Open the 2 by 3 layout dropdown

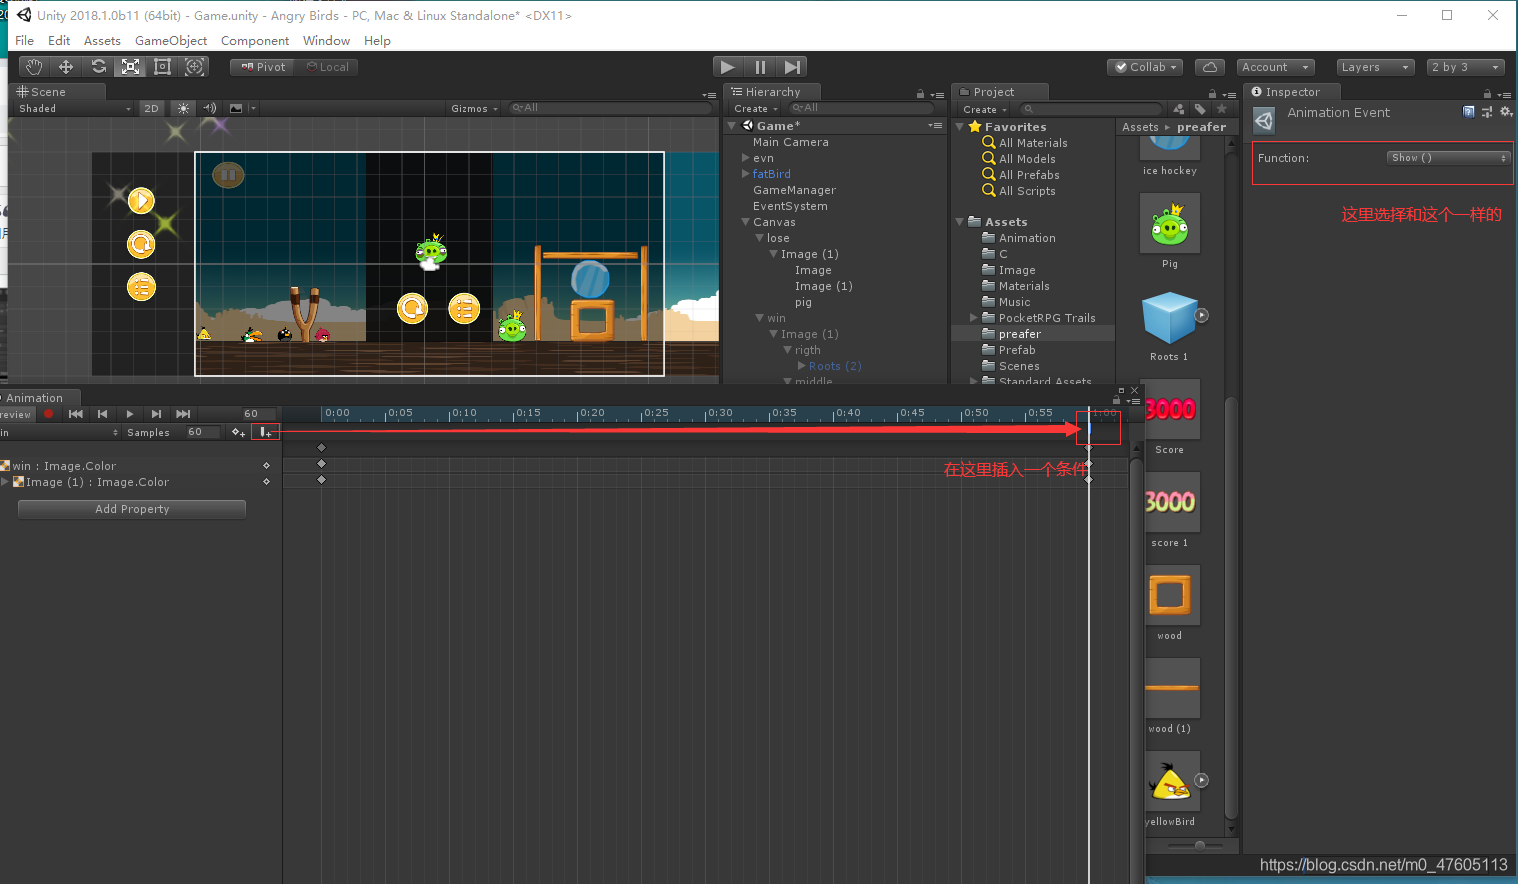pyautogui.click(x=1465, y=67)
